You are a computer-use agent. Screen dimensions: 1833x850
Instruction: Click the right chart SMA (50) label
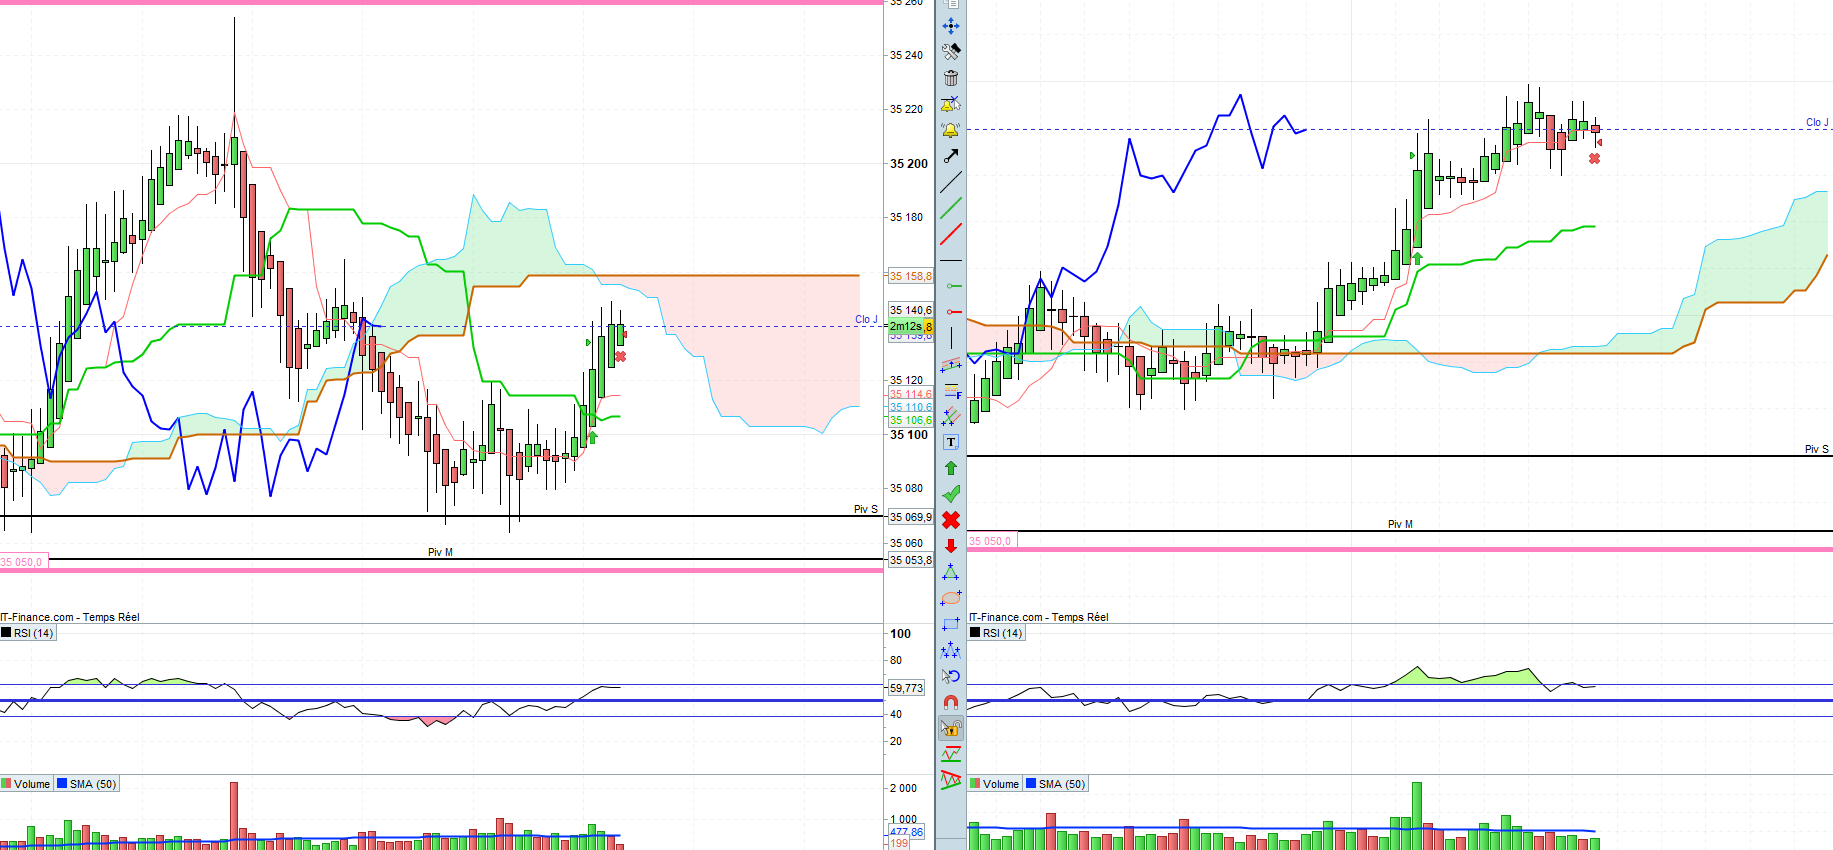[1056, 784]
